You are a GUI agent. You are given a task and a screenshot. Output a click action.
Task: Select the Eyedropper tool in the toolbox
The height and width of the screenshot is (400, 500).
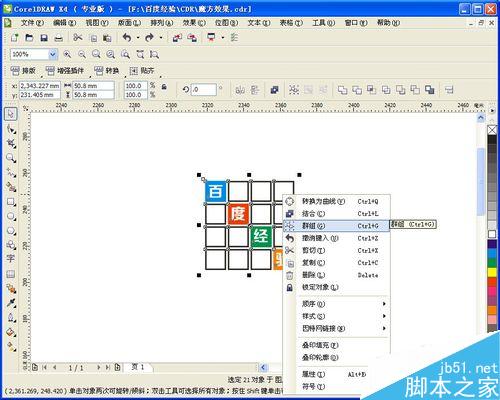click(11, 303)
